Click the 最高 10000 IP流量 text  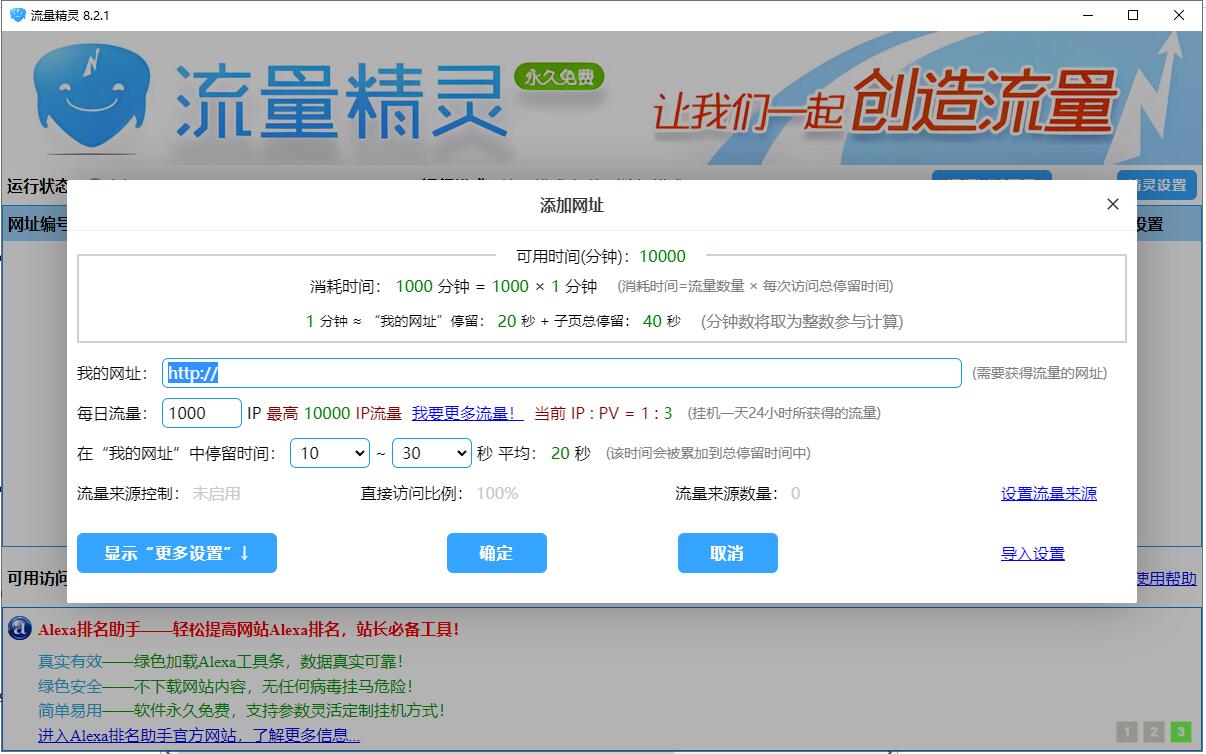point(334,413)
